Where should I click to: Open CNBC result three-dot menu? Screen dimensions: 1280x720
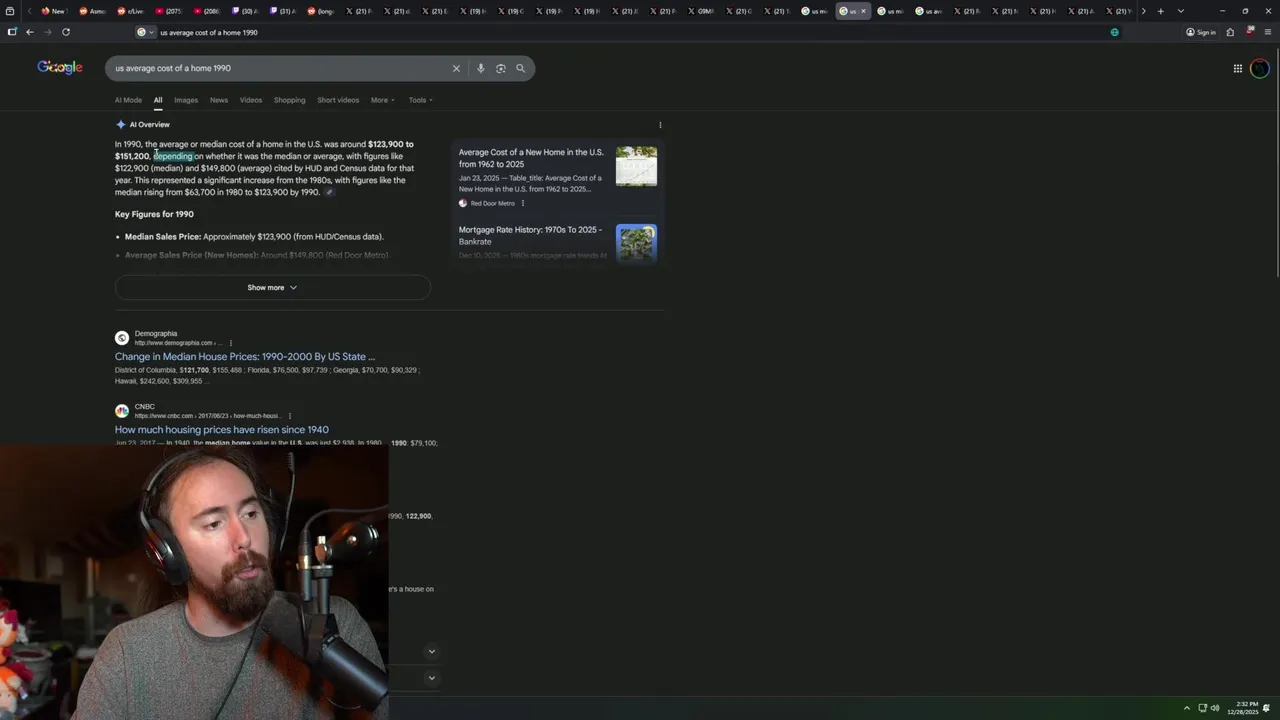290,416
